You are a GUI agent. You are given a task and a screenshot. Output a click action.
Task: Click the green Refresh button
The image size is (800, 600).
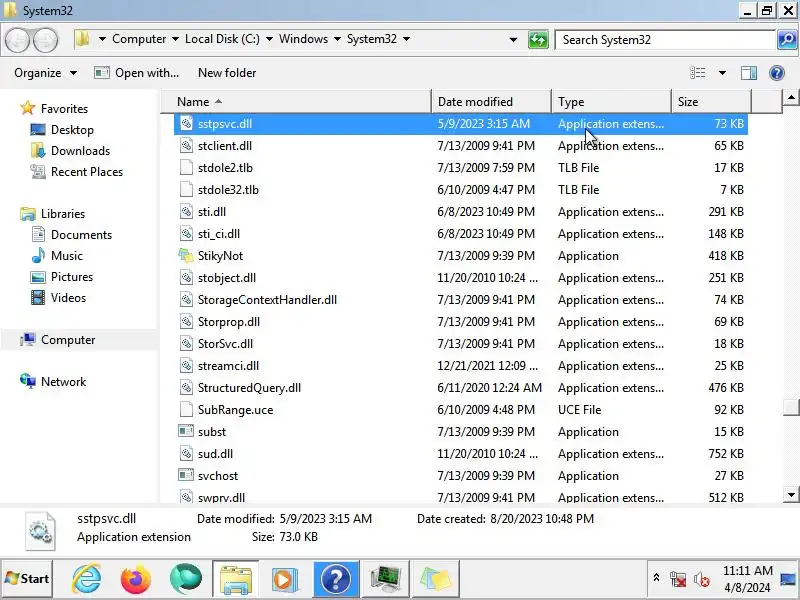pyautogui.click(x=538, y=40)
